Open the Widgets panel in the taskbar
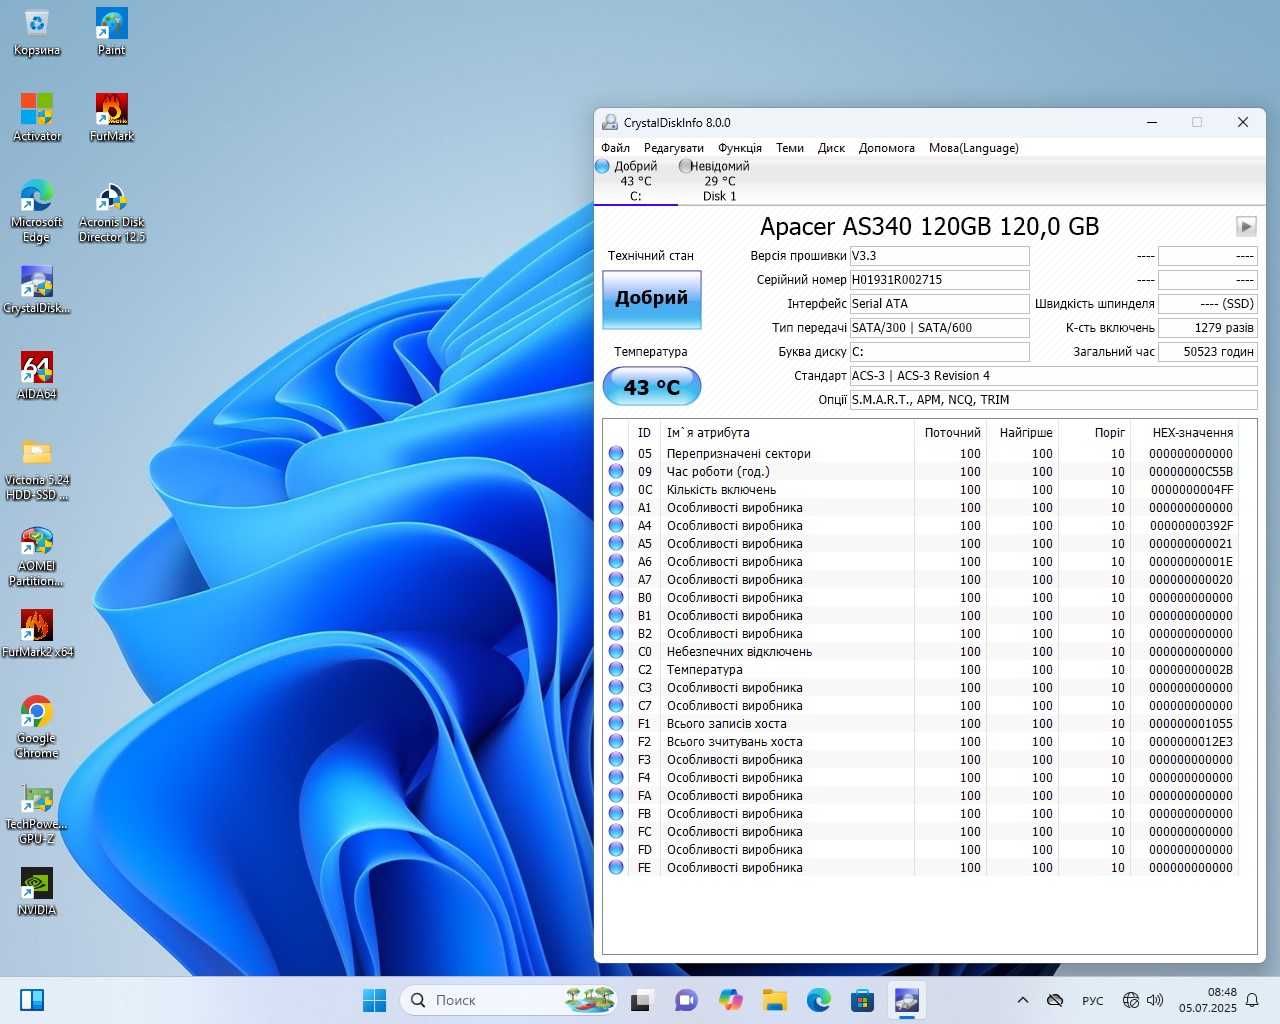Image resolution: width=1280 pixels, height=1024 pixels. point(31,1000)
